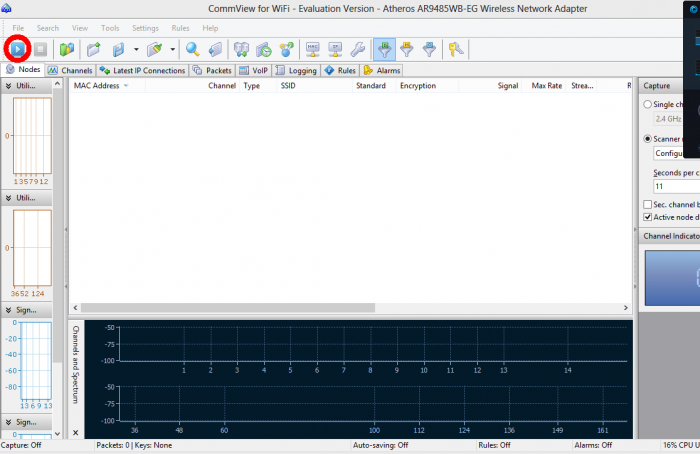The width and height of the screenshot is (700, 454).
Task: Switch to the Packets tab
Action: pos(212,71)
